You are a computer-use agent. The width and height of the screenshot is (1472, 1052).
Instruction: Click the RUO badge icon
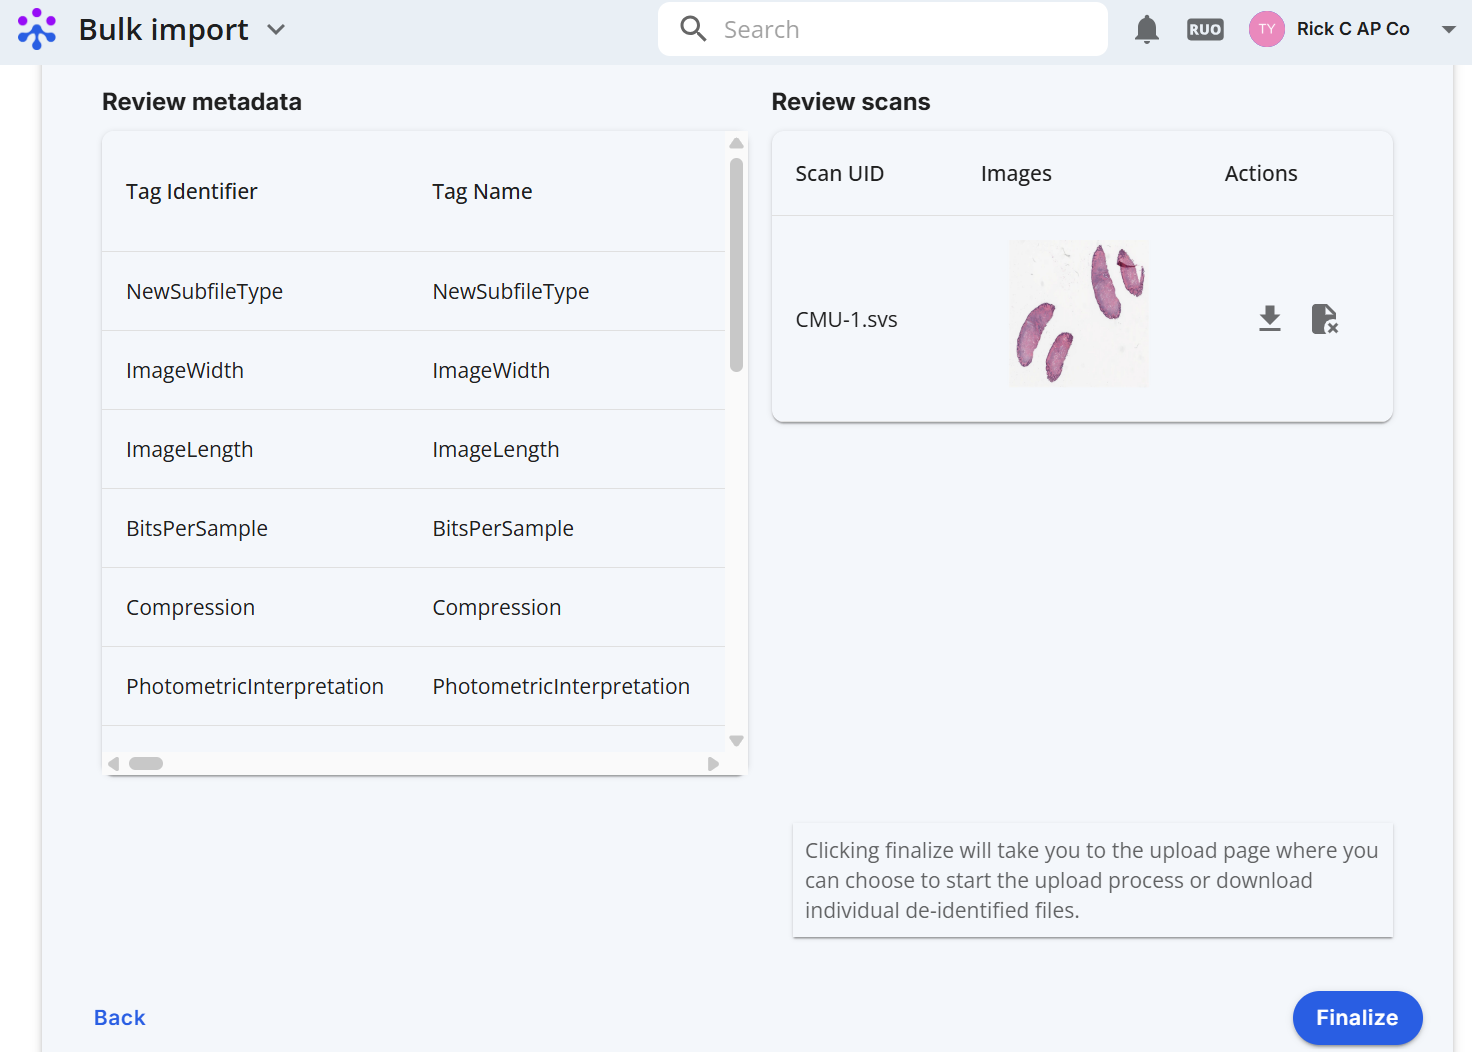[1205, 29]
